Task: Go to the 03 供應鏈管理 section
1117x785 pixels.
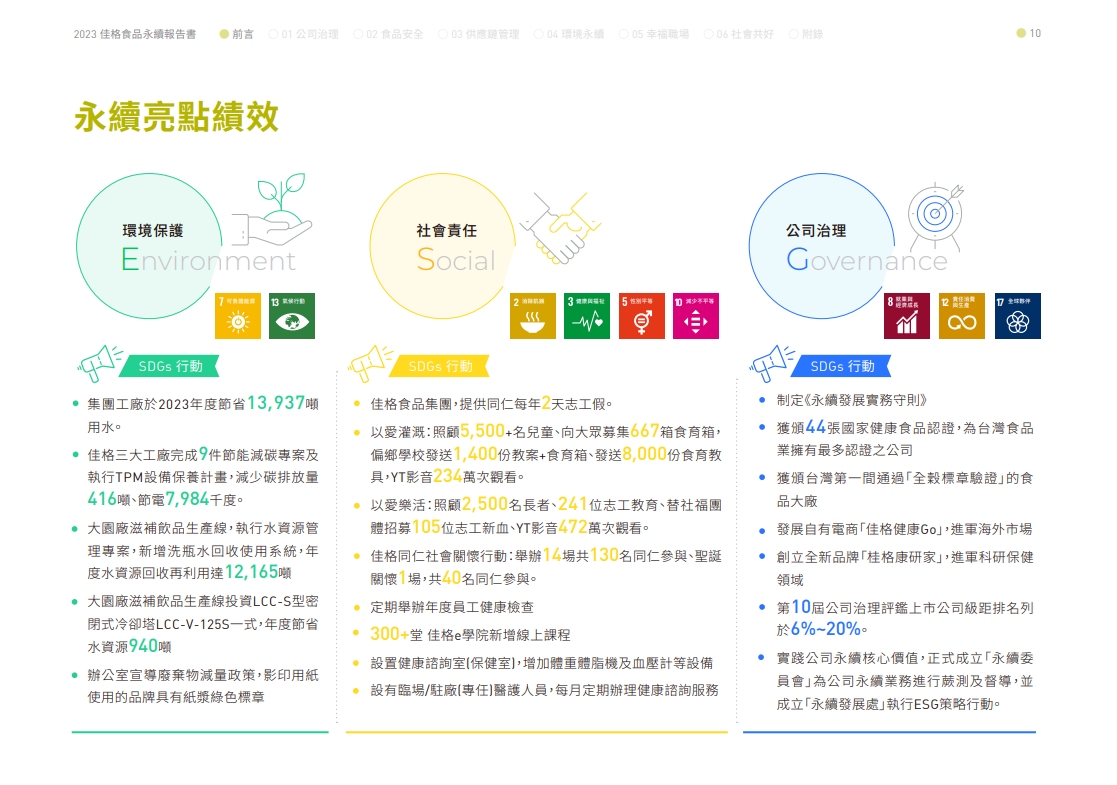Action: click(x=479, y=33)
